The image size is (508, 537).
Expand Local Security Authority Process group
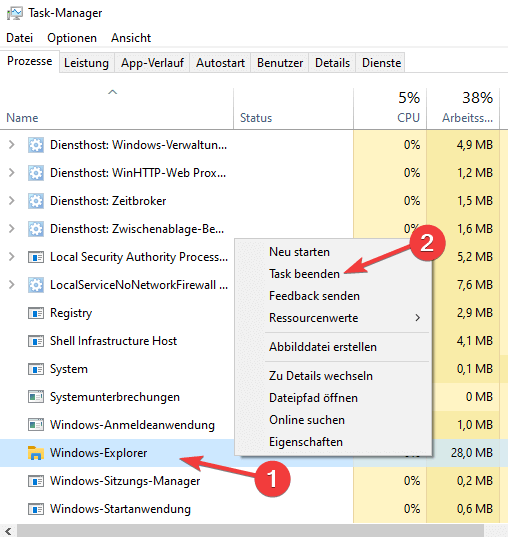pyautogui.click(x=12, y=257)
